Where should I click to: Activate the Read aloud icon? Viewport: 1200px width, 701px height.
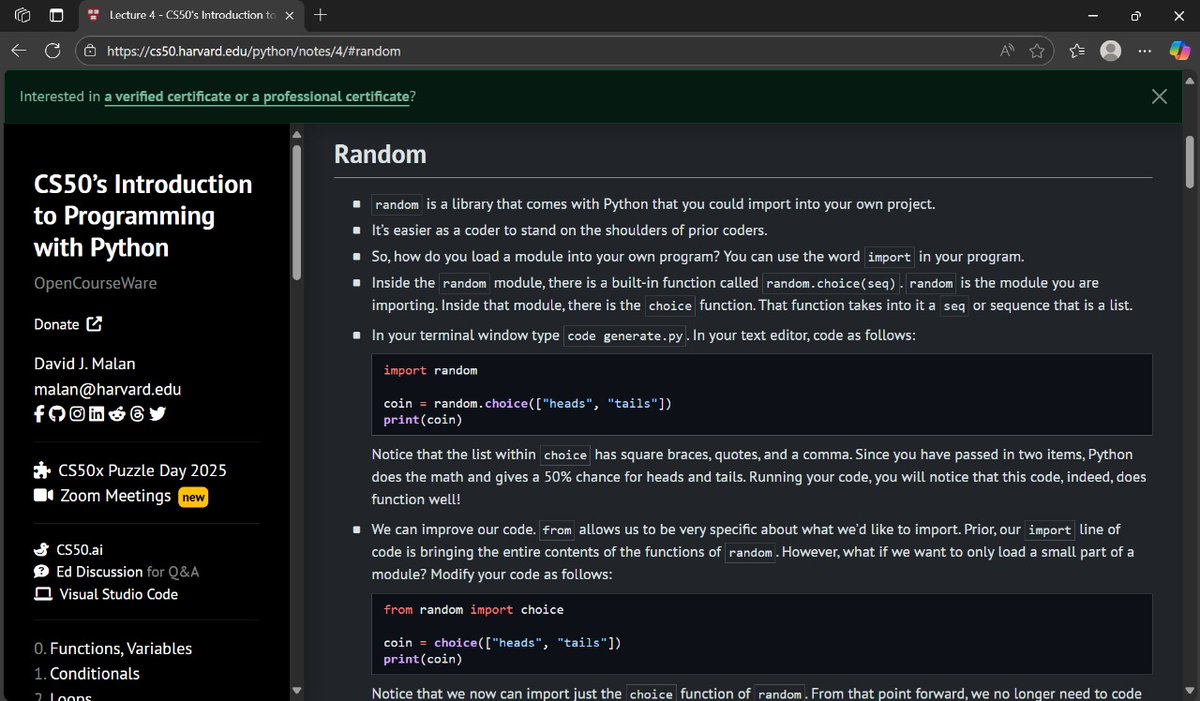pyautogui.click(x=1007, y=50)
